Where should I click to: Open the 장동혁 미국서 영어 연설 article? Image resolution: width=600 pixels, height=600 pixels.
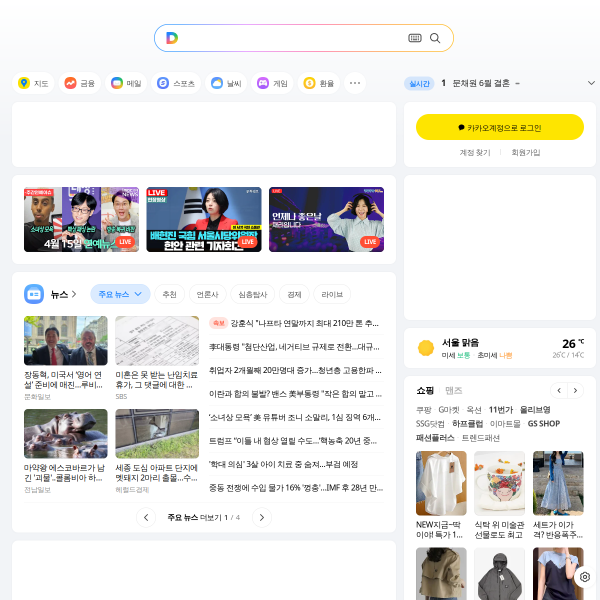(x=66, y=358)
